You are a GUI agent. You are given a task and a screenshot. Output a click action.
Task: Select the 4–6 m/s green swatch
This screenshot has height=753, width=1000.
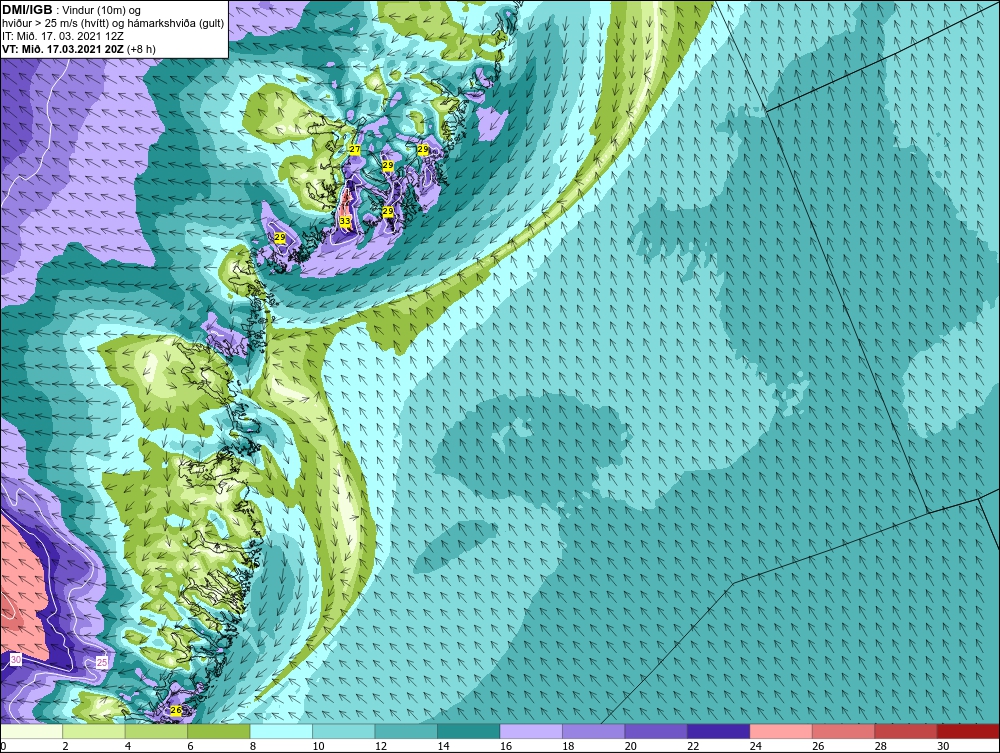(x=156, y=731)
